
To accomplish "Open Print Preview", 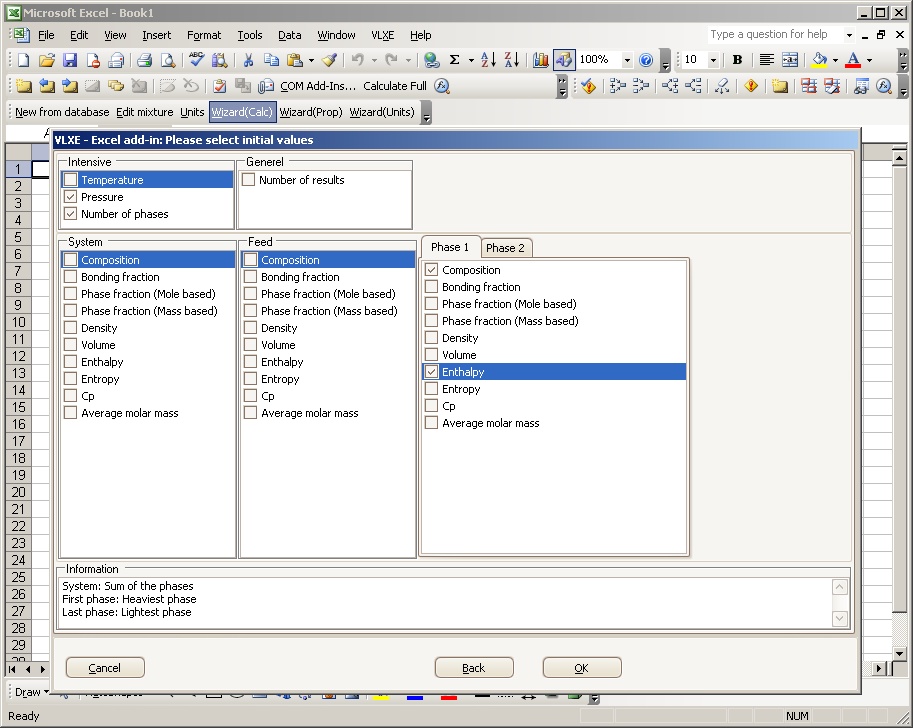I will [x=168, y=59].
